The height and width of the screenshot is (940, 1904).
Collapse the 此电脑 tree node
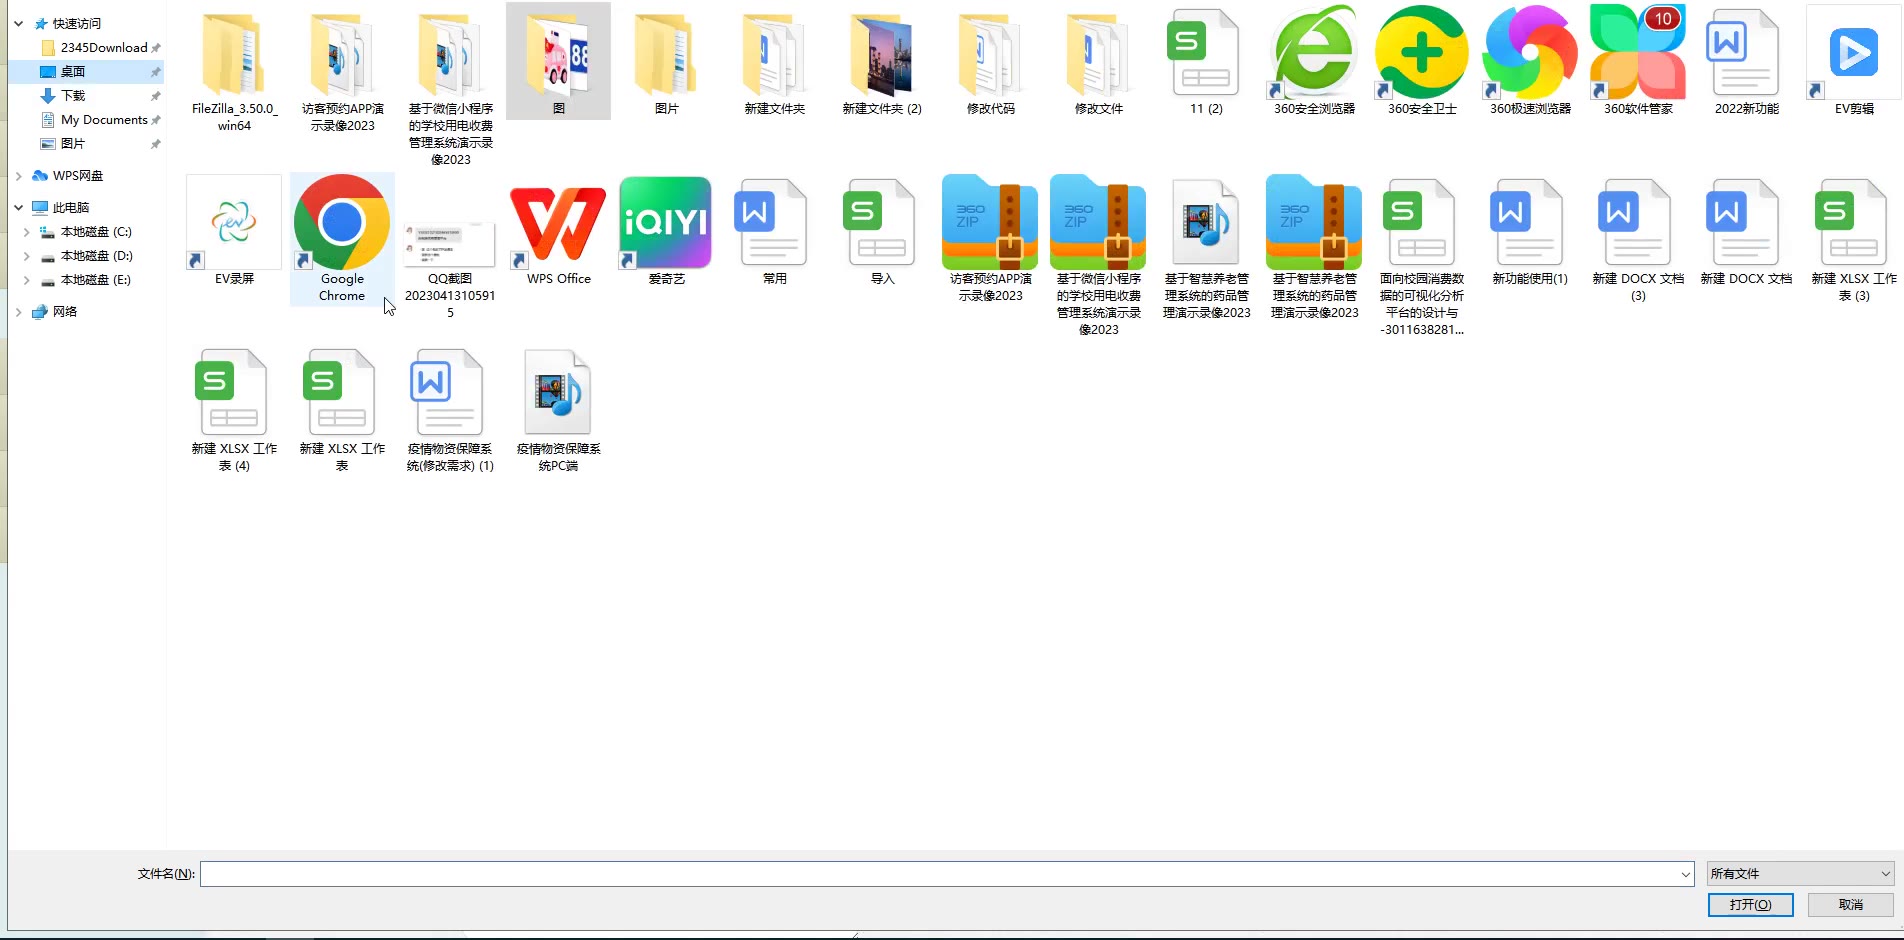click(x=18, y=207)
